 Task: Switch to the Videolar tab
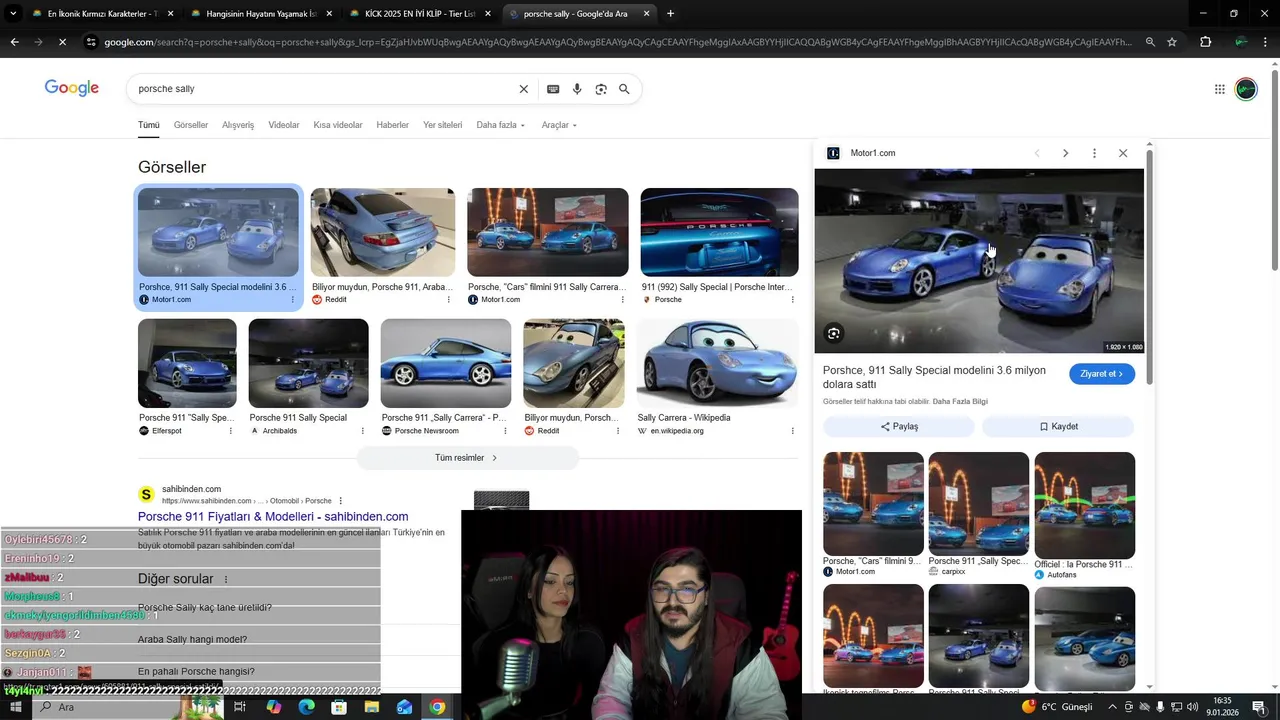[284, 125]
